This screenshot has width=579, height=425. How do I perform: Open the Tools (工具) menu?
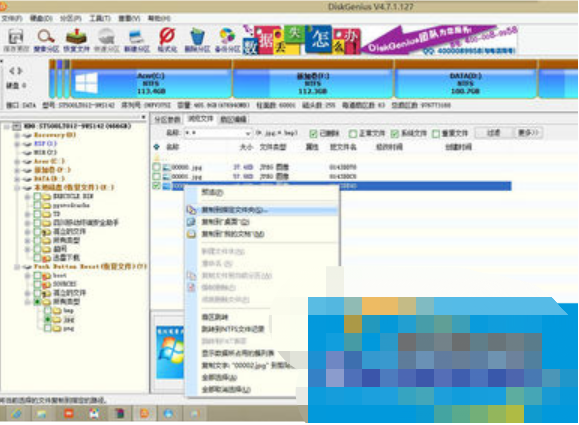(100, 18)
